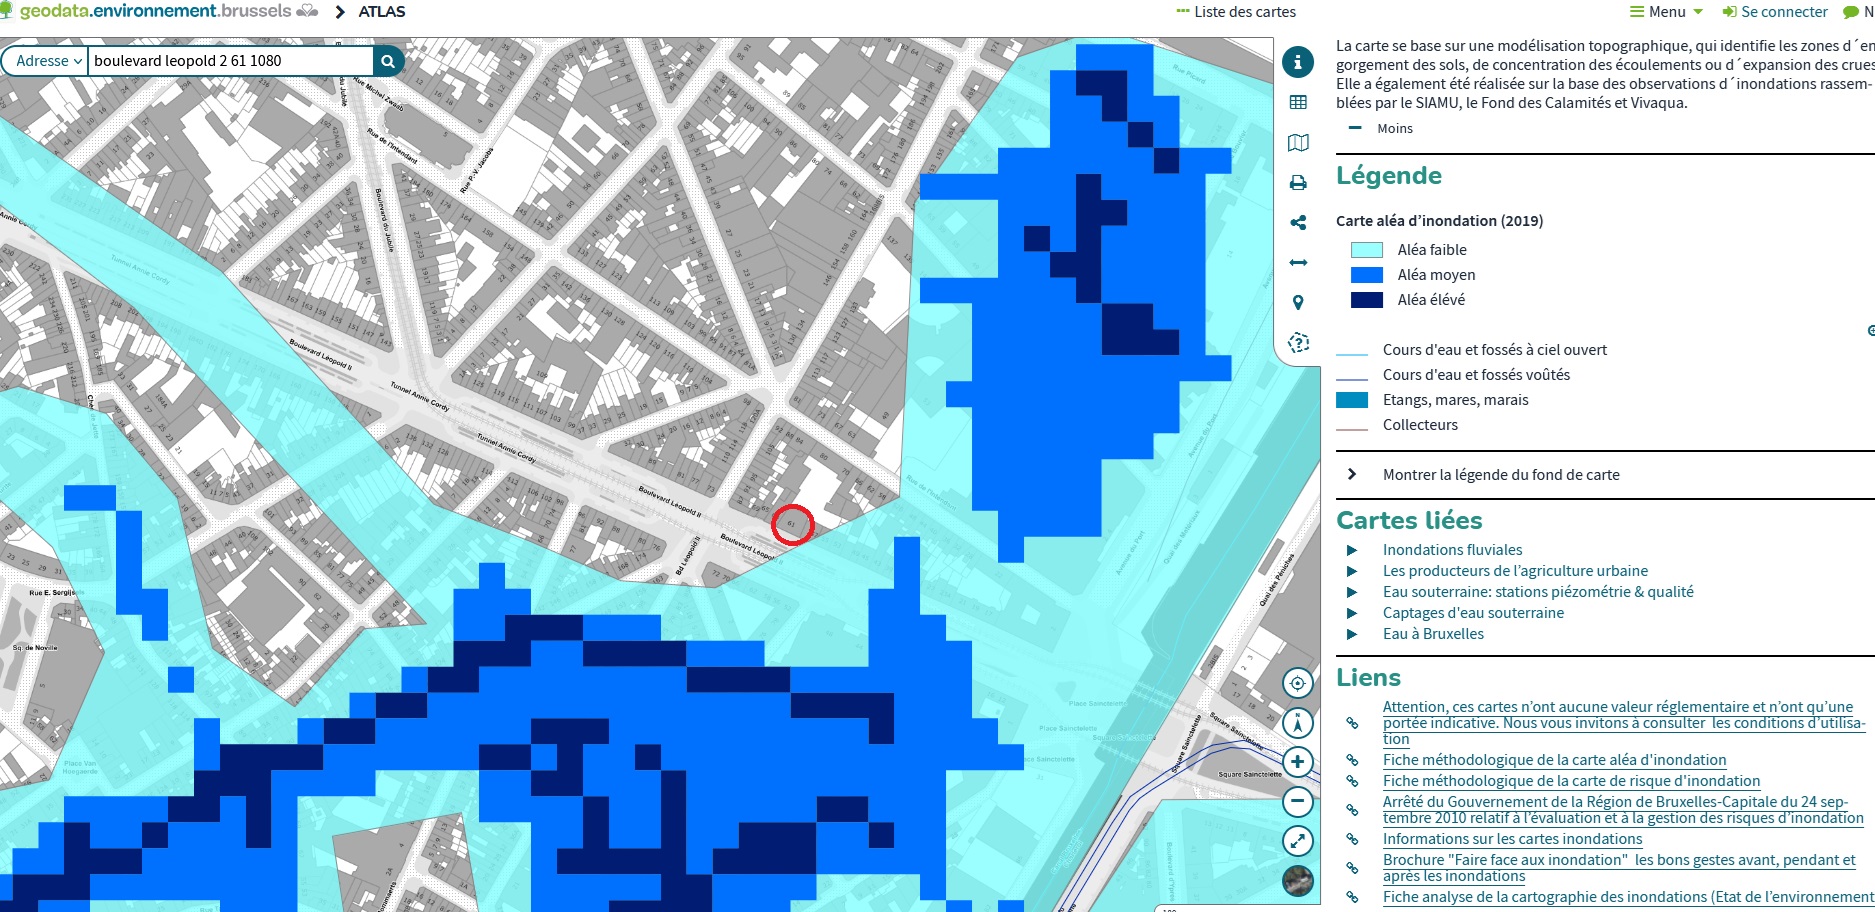Image resolution: width=1875 pixels, height=912 pixels.
Task: Open Liste des cartes
Action: click(1236, 12)
